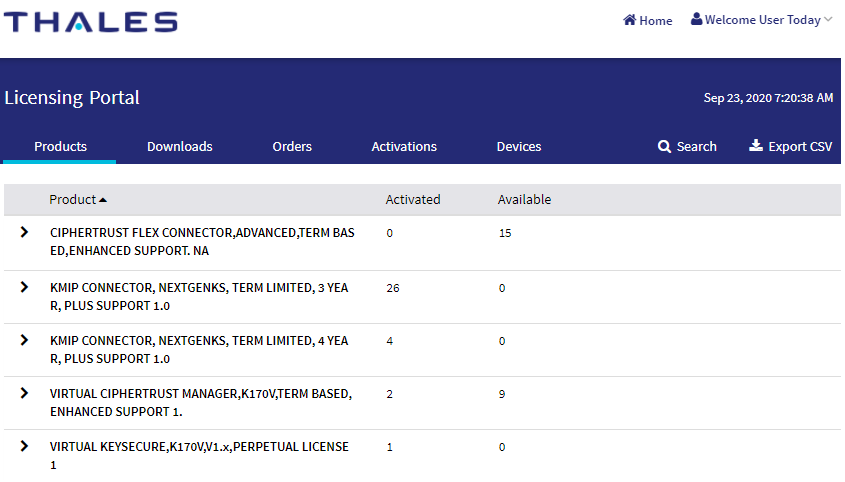Select VIRTUAL CIPHERTRUST MANAGER product name
The width and height of the screenshot is (845, 482).
201,403
